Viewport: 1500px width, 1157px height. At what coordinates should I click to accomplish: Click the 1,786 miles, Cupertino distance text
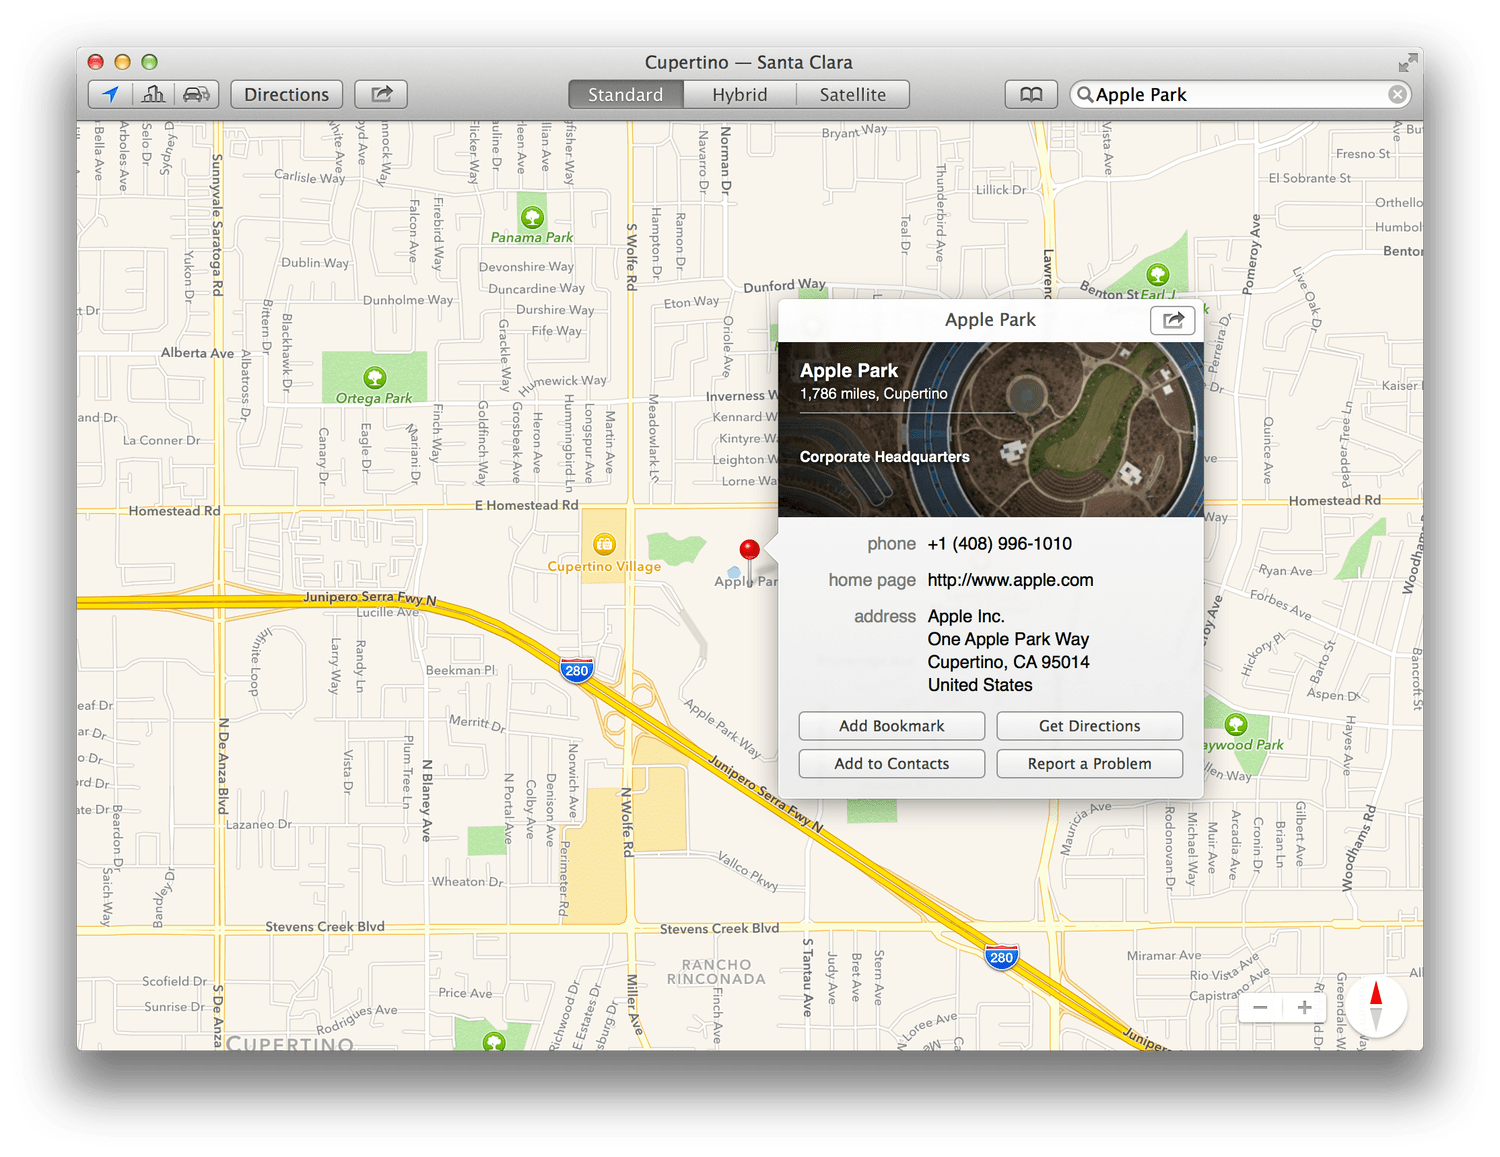point(873,394)
